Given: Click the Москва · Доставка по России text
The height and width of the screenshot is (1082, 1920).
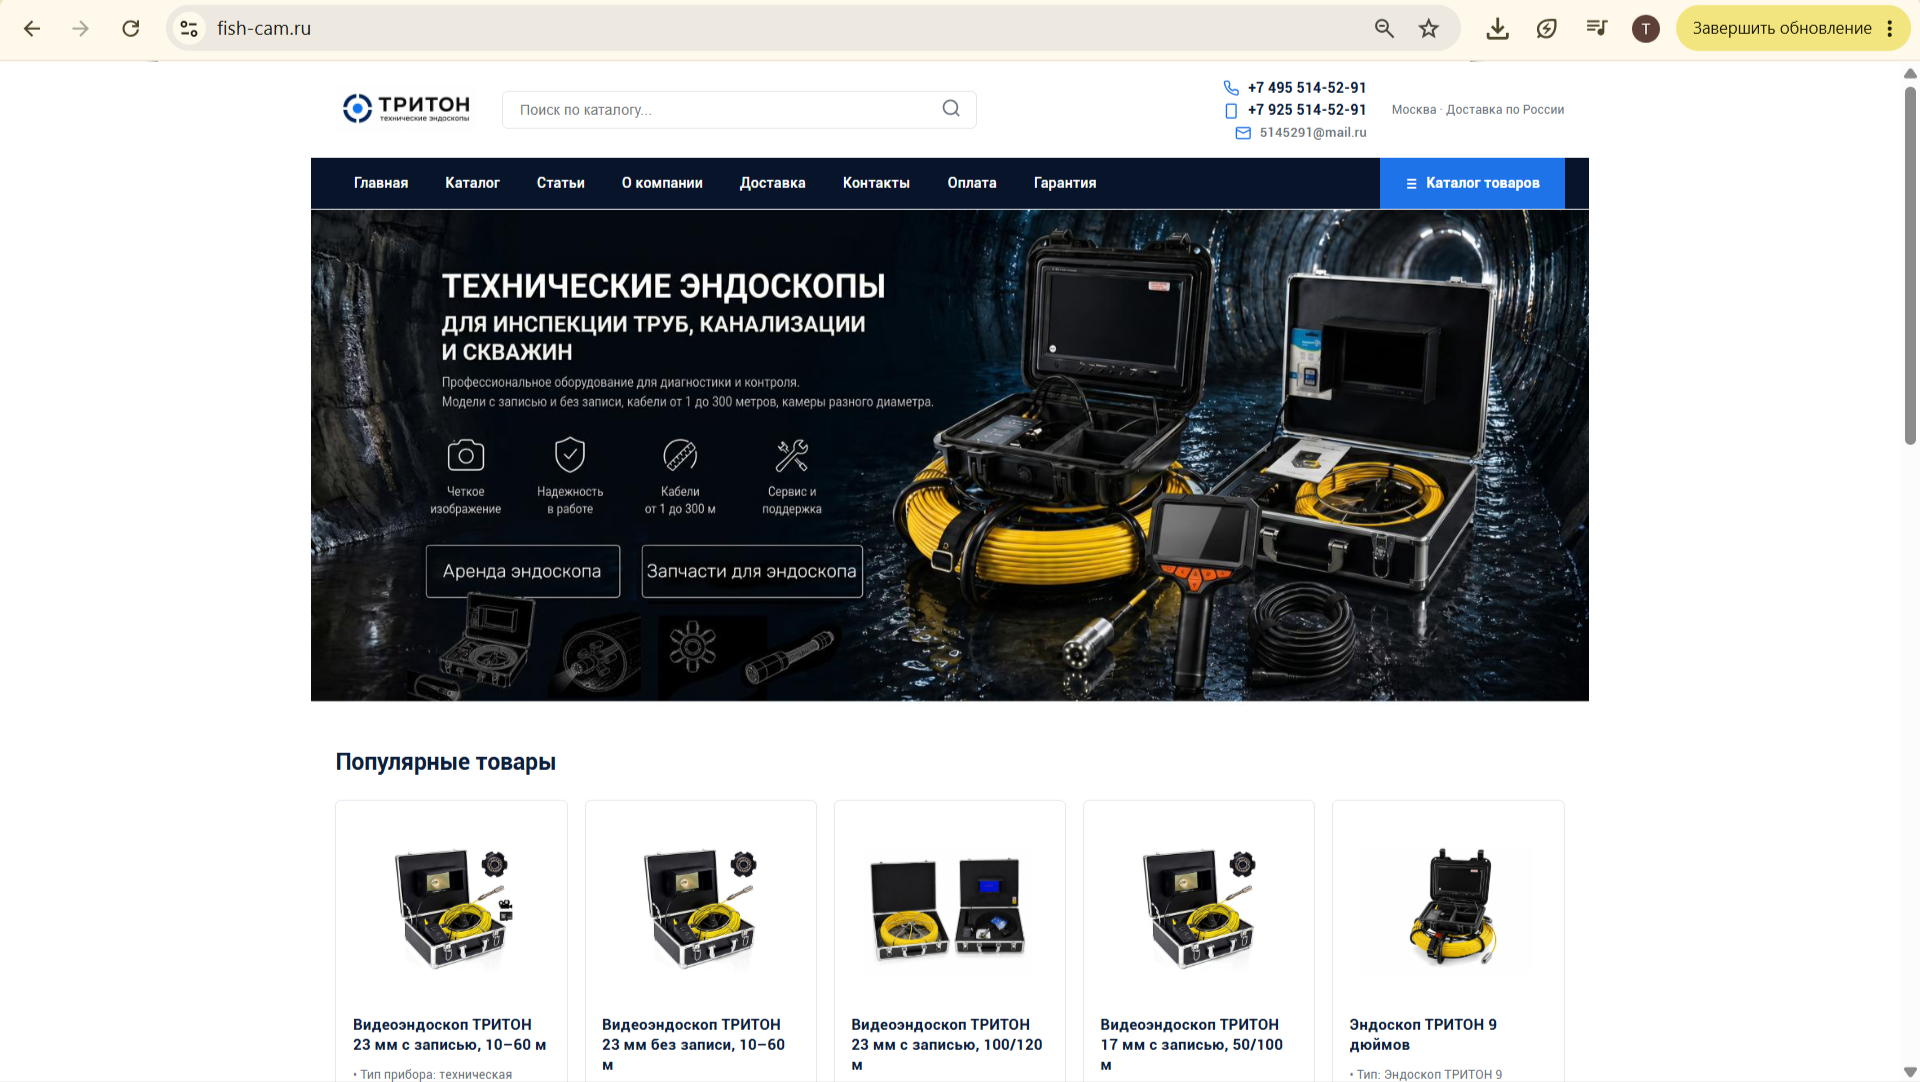Looking at the screenshot, I should point(1477,110).
